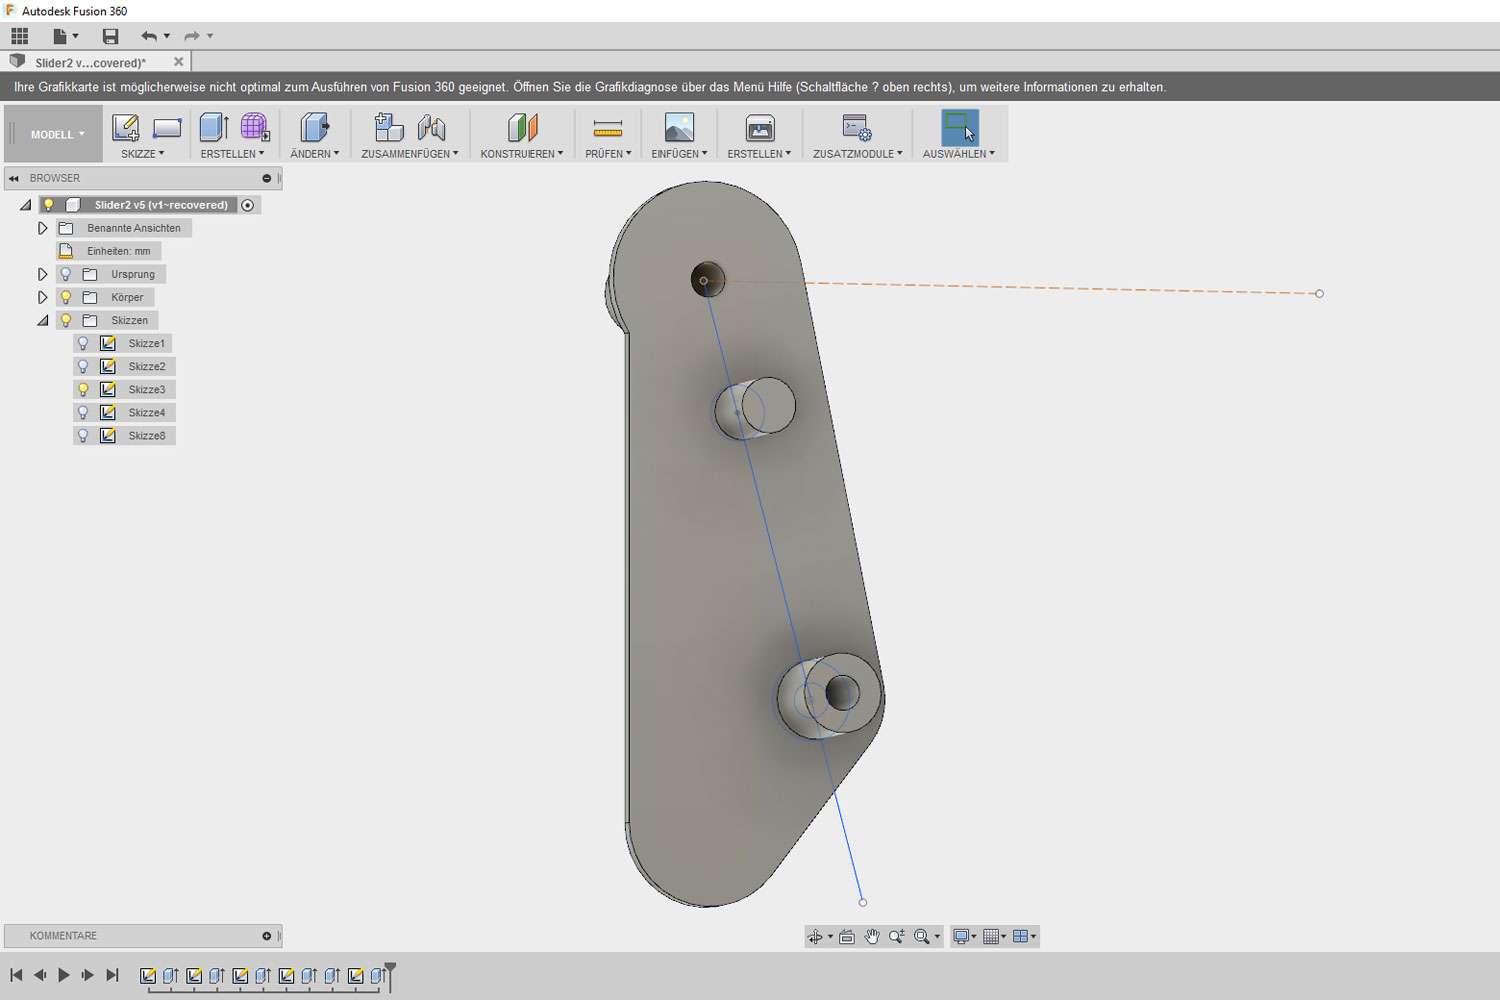The width and height of the screenshot is (1500, 1000).
Task: Collapse the Skizzen folder
Action: (x=42, y=320)
